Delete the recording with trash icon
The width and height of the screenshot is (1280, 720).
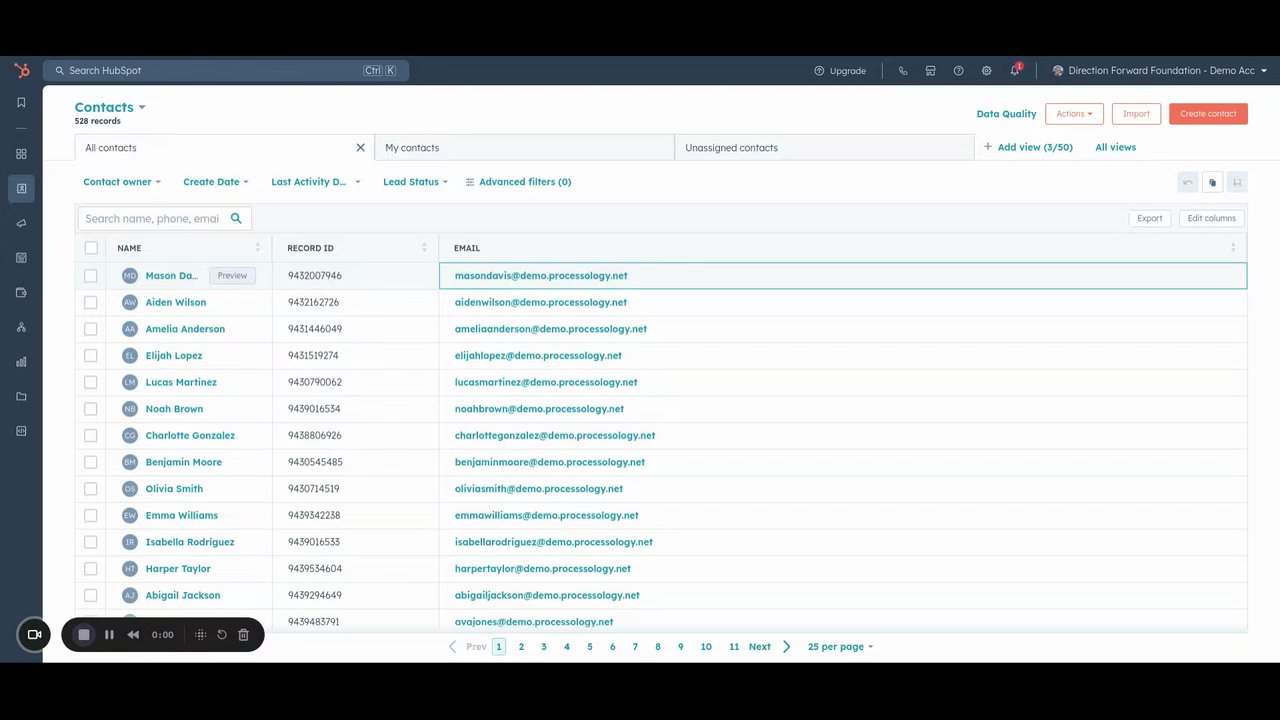tap(243, 634)
